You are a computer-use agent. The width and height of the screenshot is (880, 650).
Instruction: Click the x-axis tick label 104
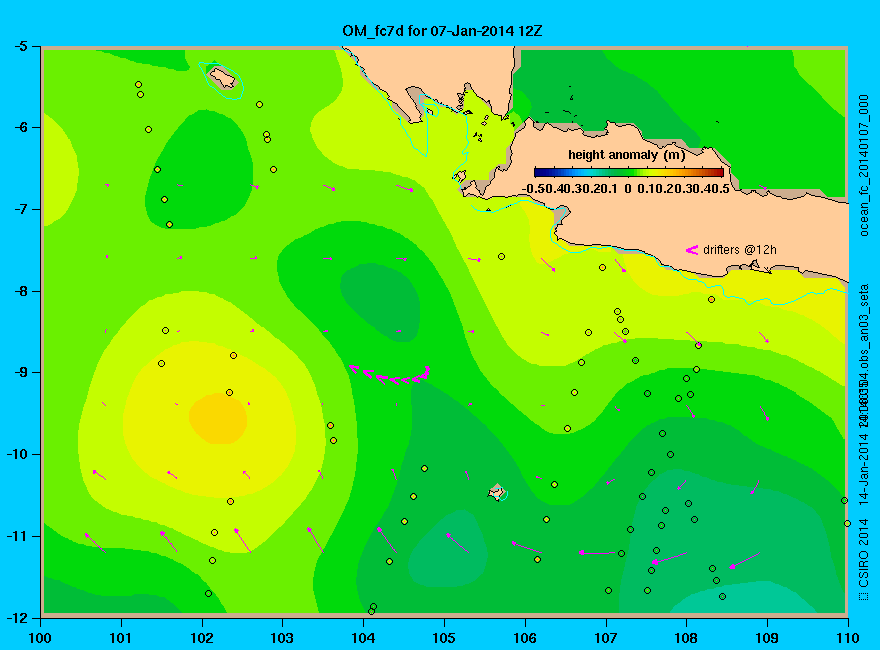pos(363,638)
